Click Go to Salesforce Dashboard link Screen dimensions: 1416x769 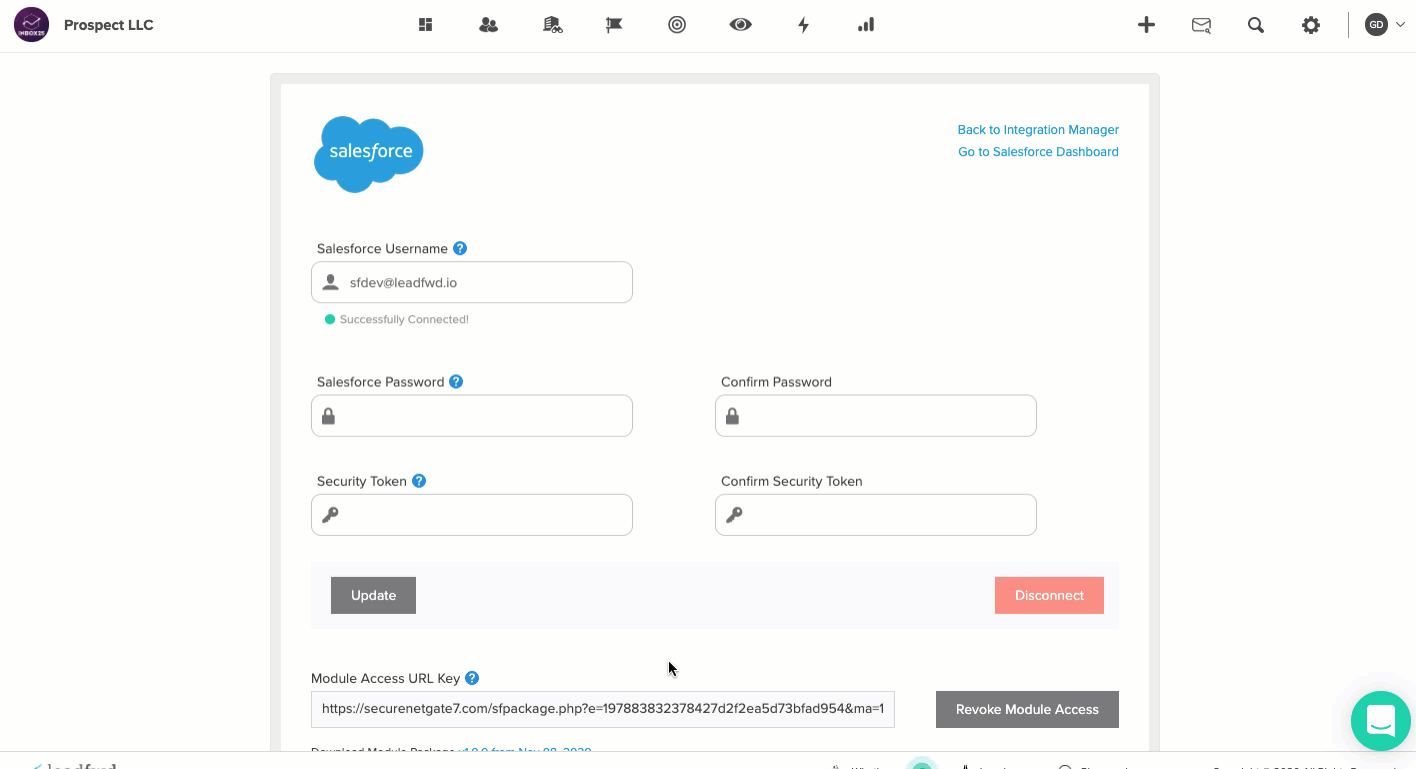pyautogui.click(x=1038, y=152)
